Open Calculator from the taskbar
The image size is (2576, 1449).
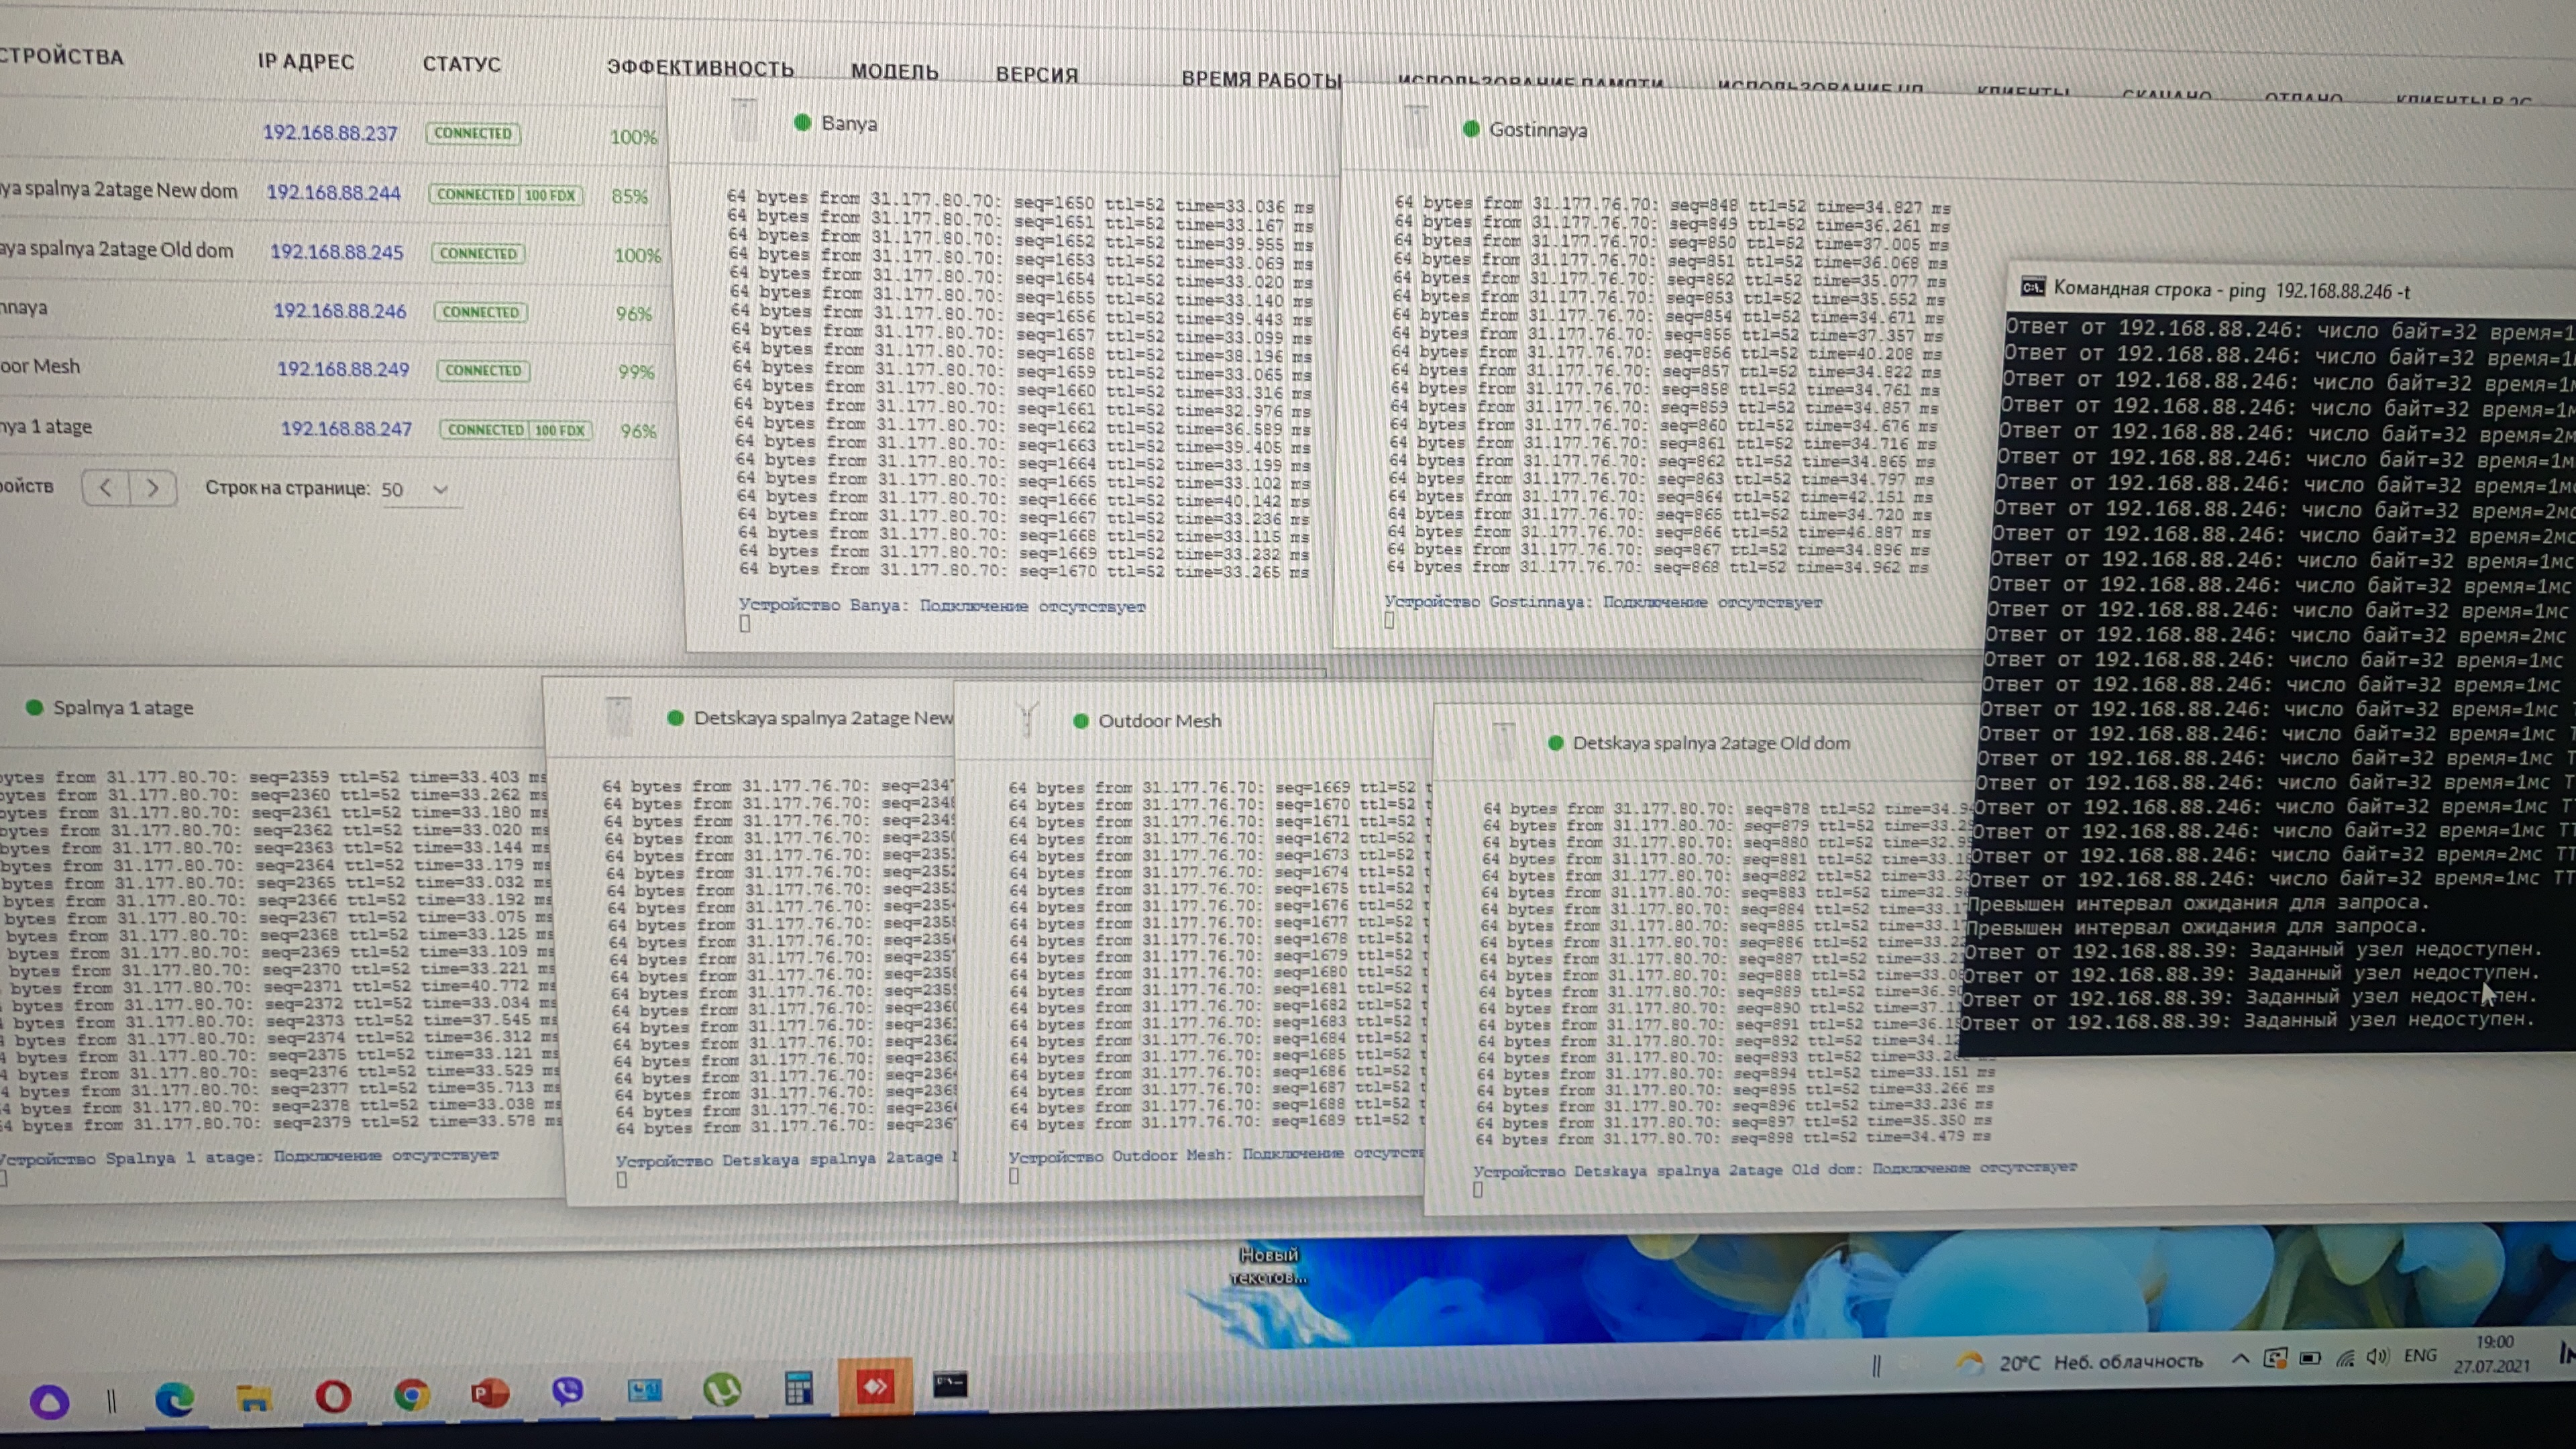(x=798, y=1388)
